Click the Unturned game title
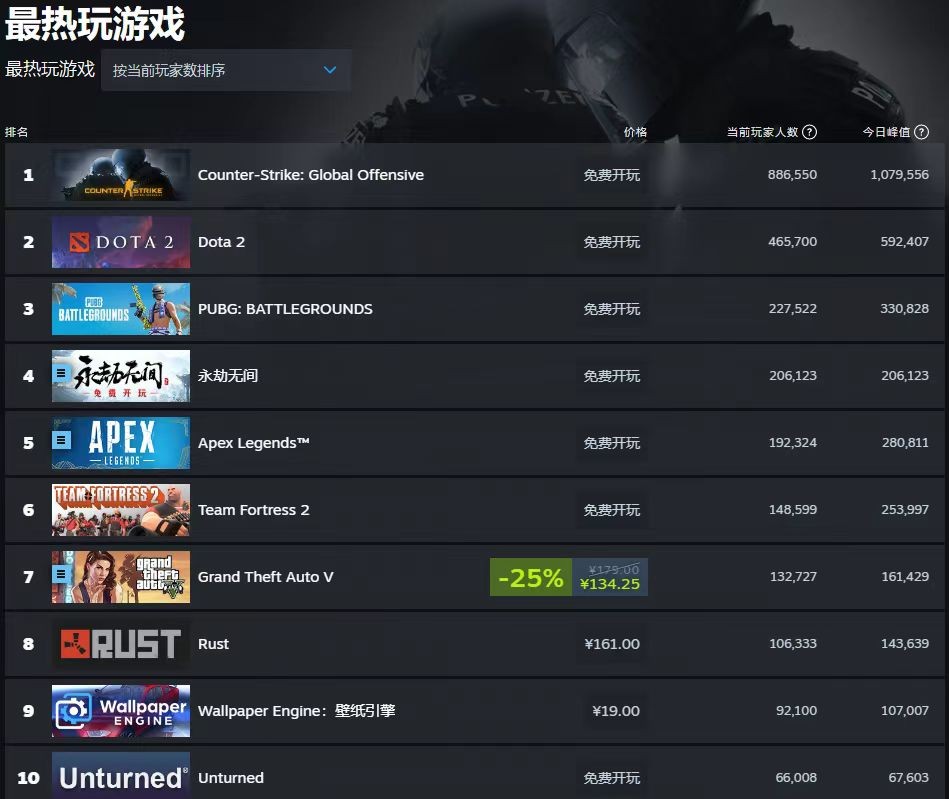Screen dimensions: 949x799 tap(231, 778)
